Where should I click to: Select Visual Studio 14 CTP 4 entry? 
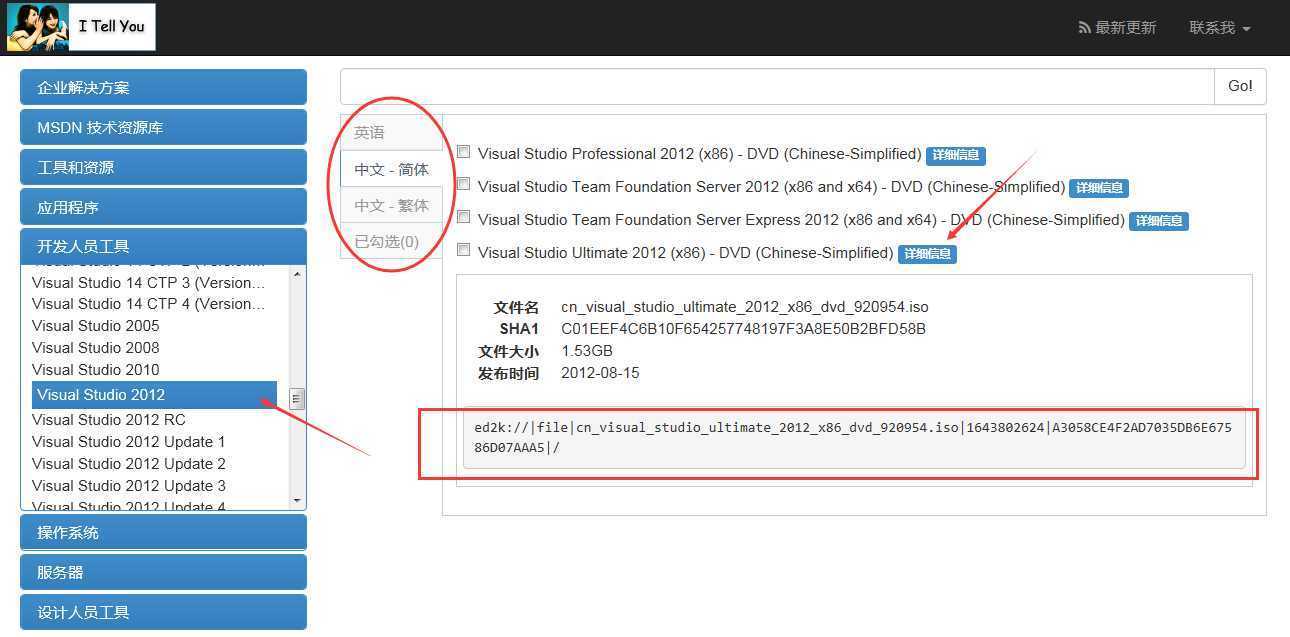click(x=149, y=304)
